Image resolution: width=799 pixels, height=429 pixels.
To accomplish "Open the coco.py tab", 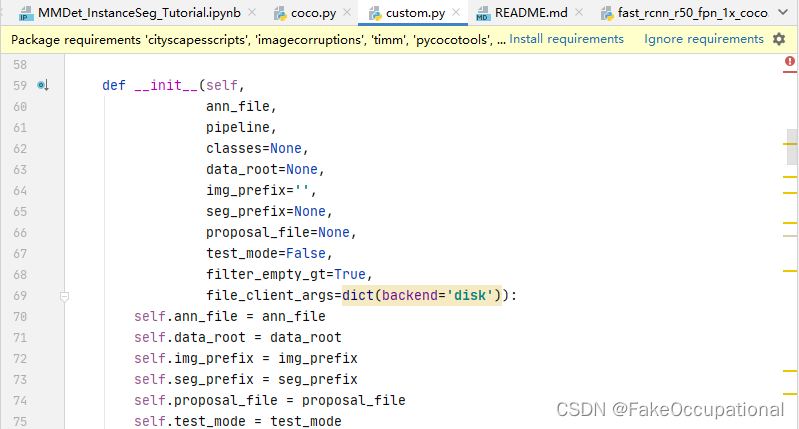I will pyautogui.click(x=313, y=13).
